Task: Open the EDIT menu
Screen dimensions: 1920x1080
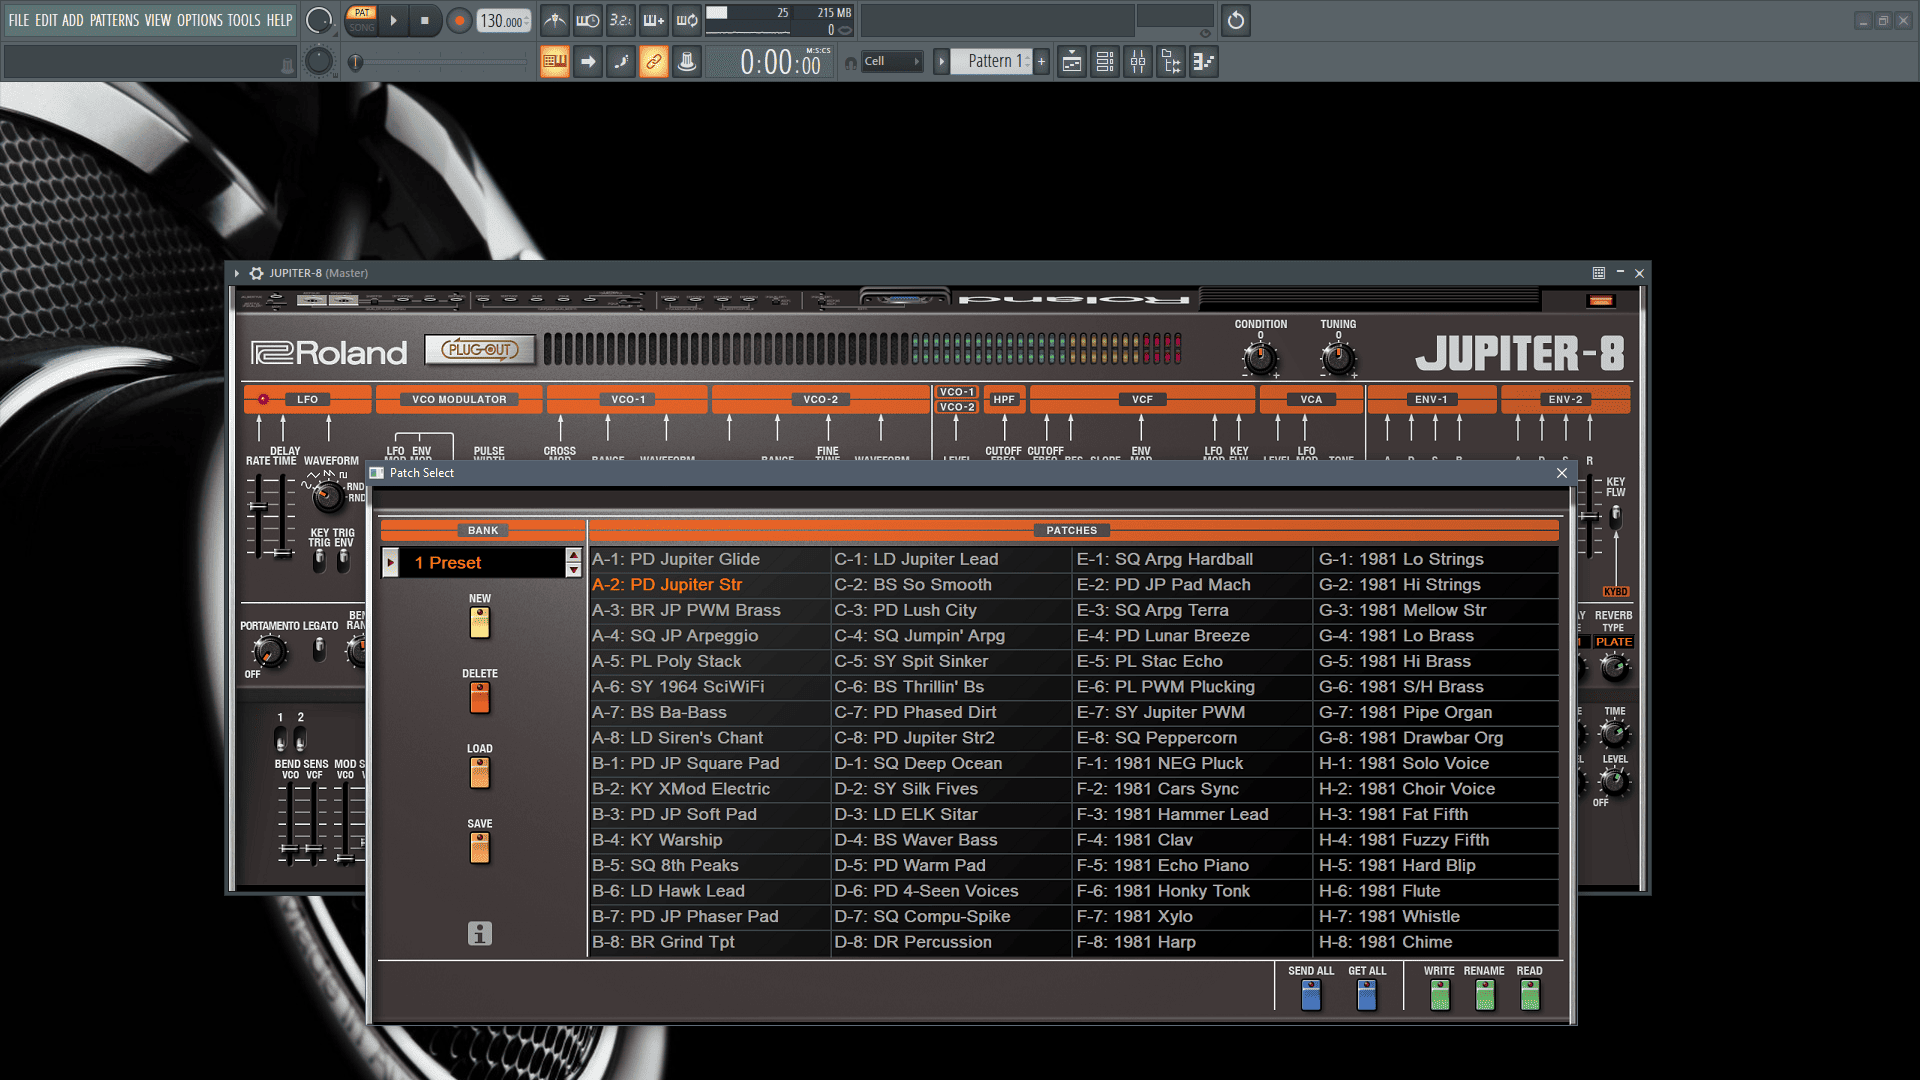Action: click(46, 20)
